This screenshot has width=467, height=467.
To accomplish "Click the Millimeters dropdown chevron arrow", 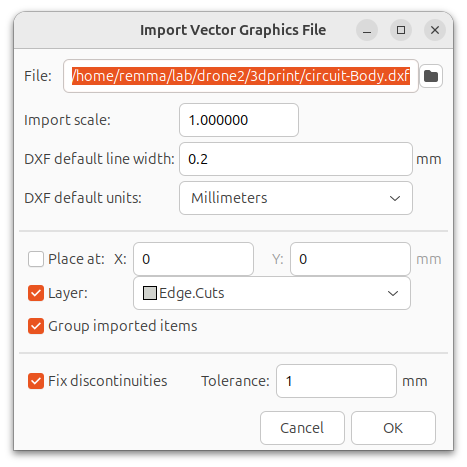I will click(x=395, y=198).
